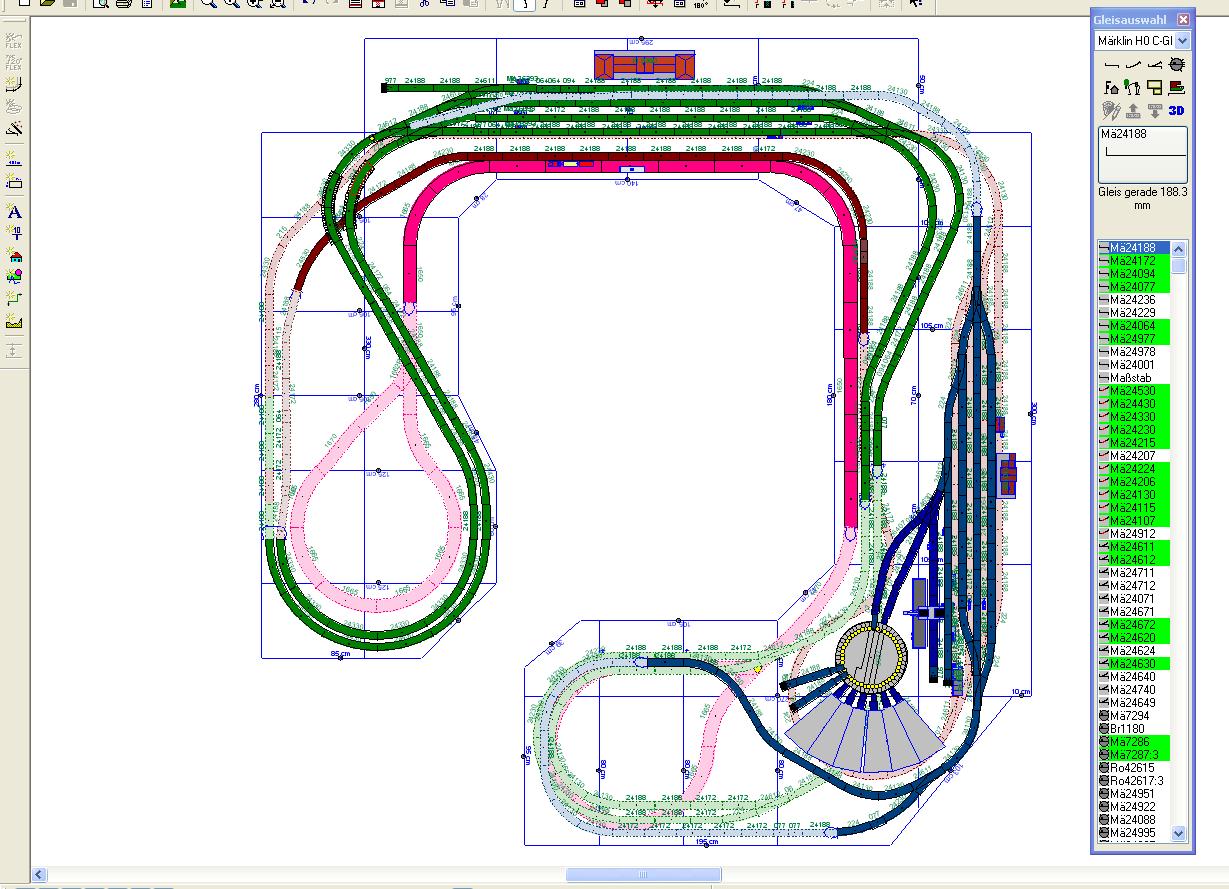
Task: Select curved track Mä24530 in the list
Action: click(x=1134, y=391)
